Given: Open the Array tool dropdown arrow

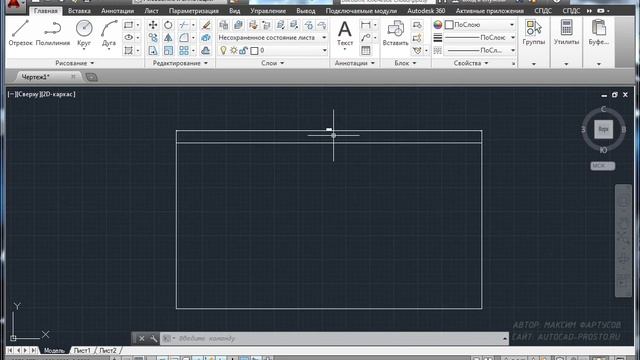Looking at the screenshot, I should click(193, 50).
